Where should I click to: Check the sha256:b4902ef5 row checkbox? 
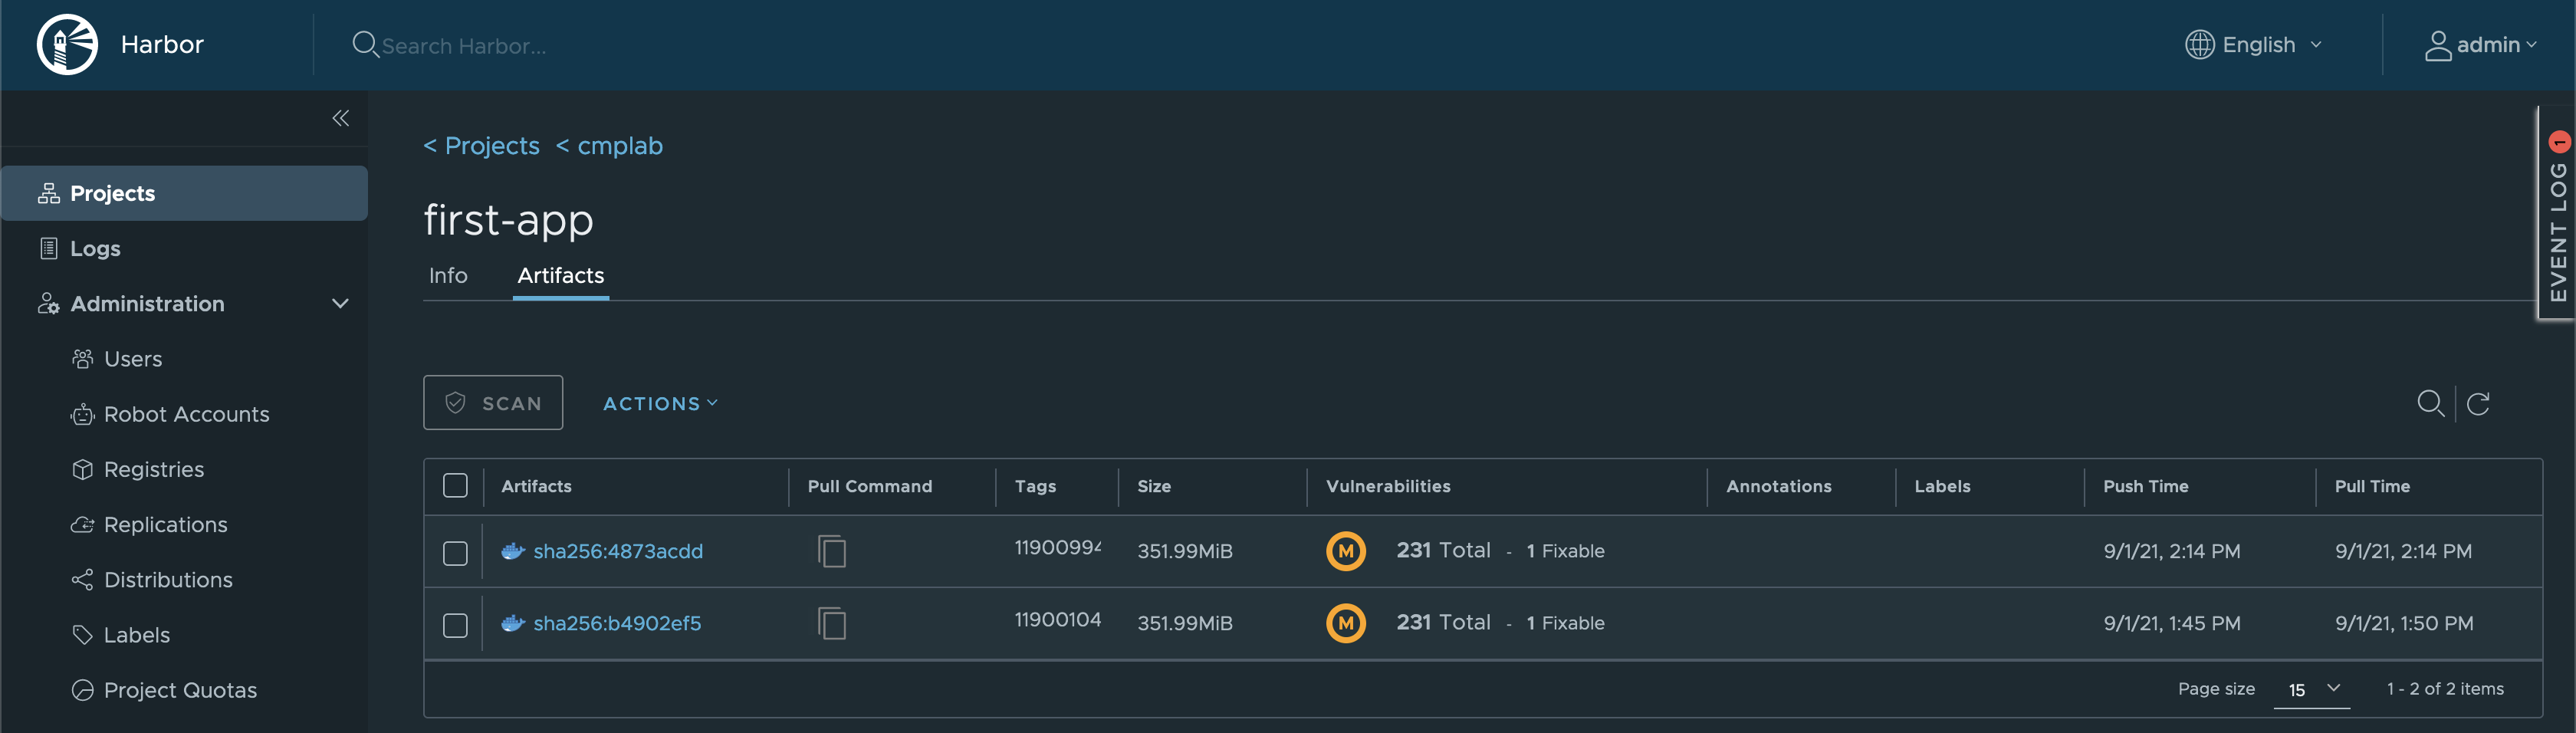(x=455, y=625)
